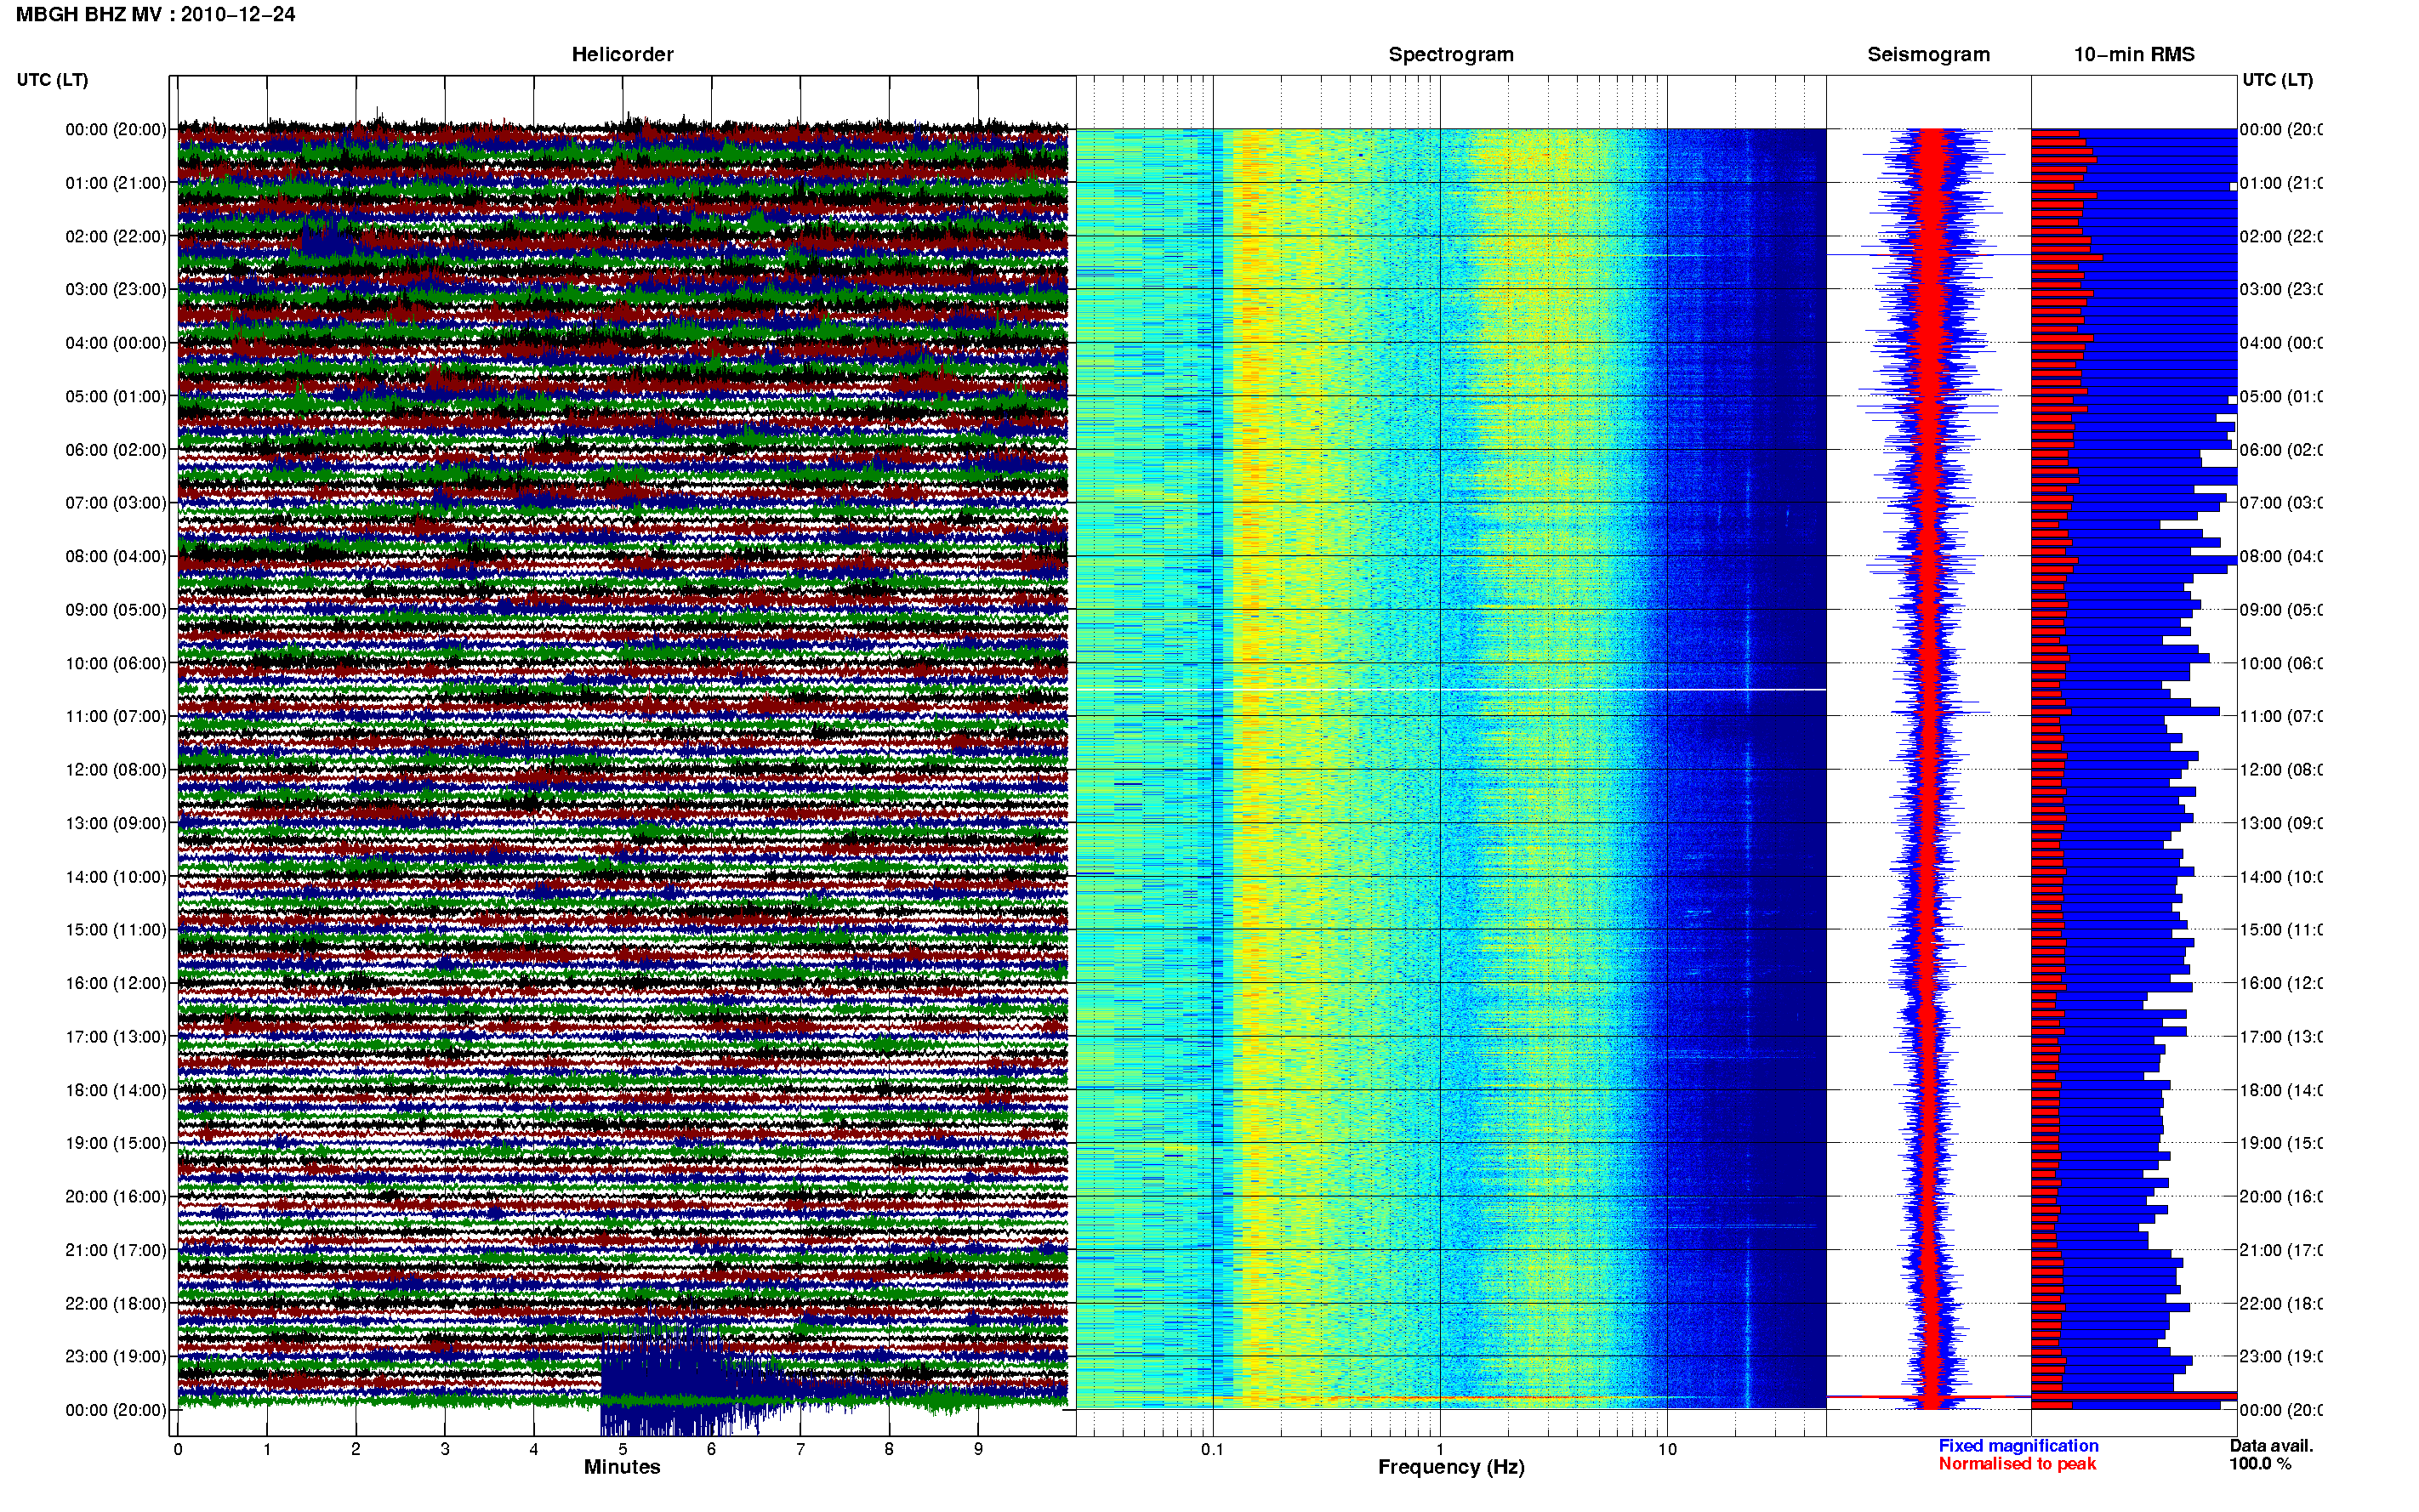Screen dimensions: 2419x1512
Task: Click the left time label '21:00 (17:00)'
Action: click(116, 1250)
